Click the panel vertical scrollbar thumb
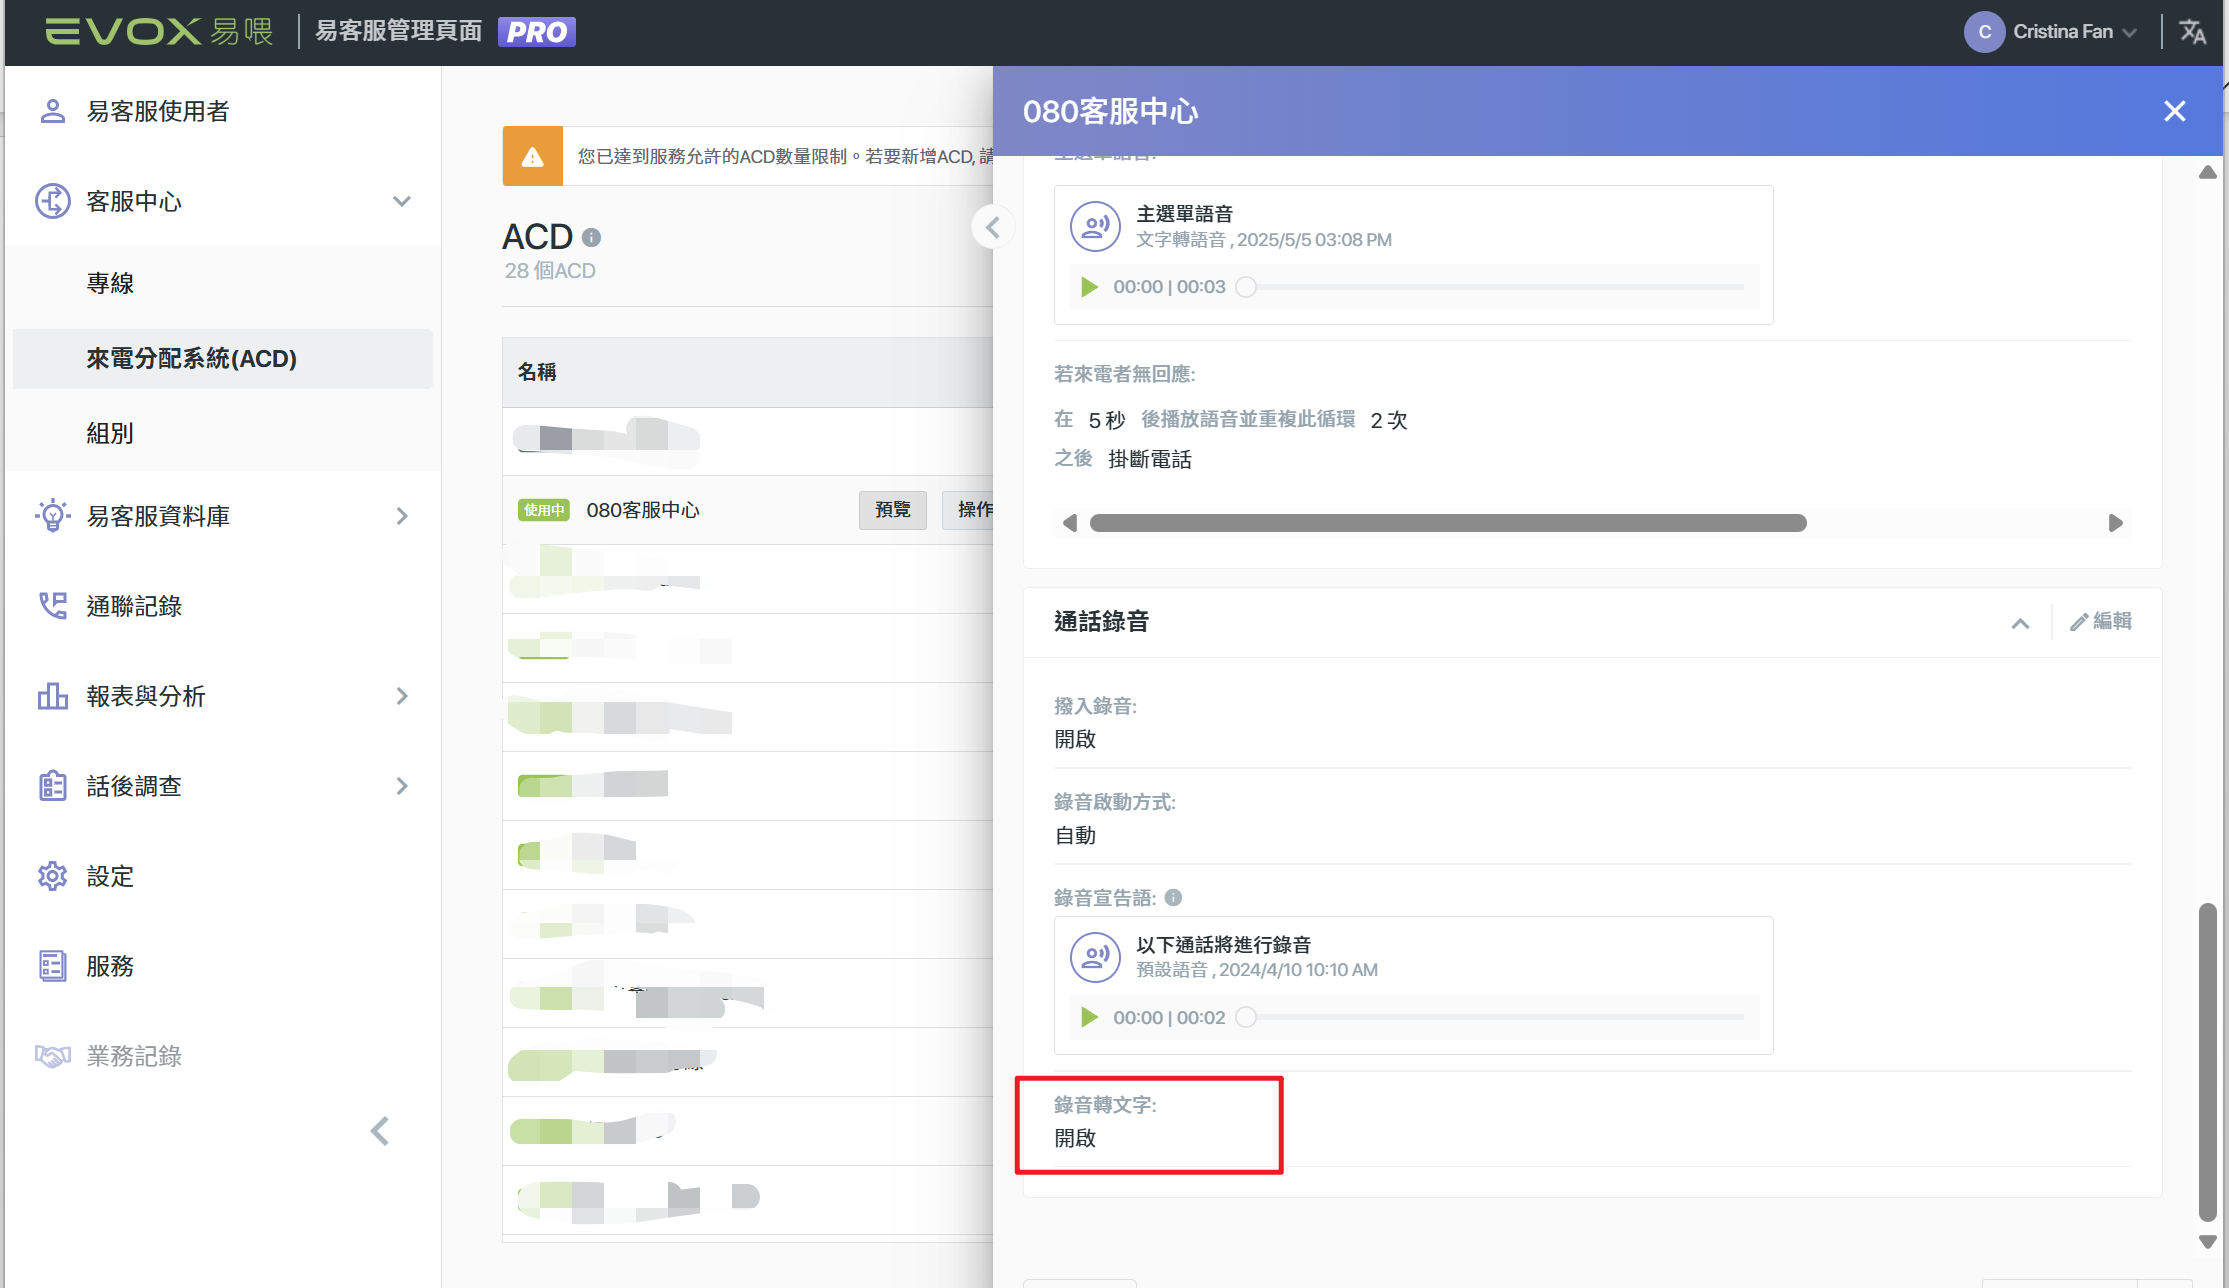The width and height of the screenshot is (2229, 1288). pos(2208,1062)
